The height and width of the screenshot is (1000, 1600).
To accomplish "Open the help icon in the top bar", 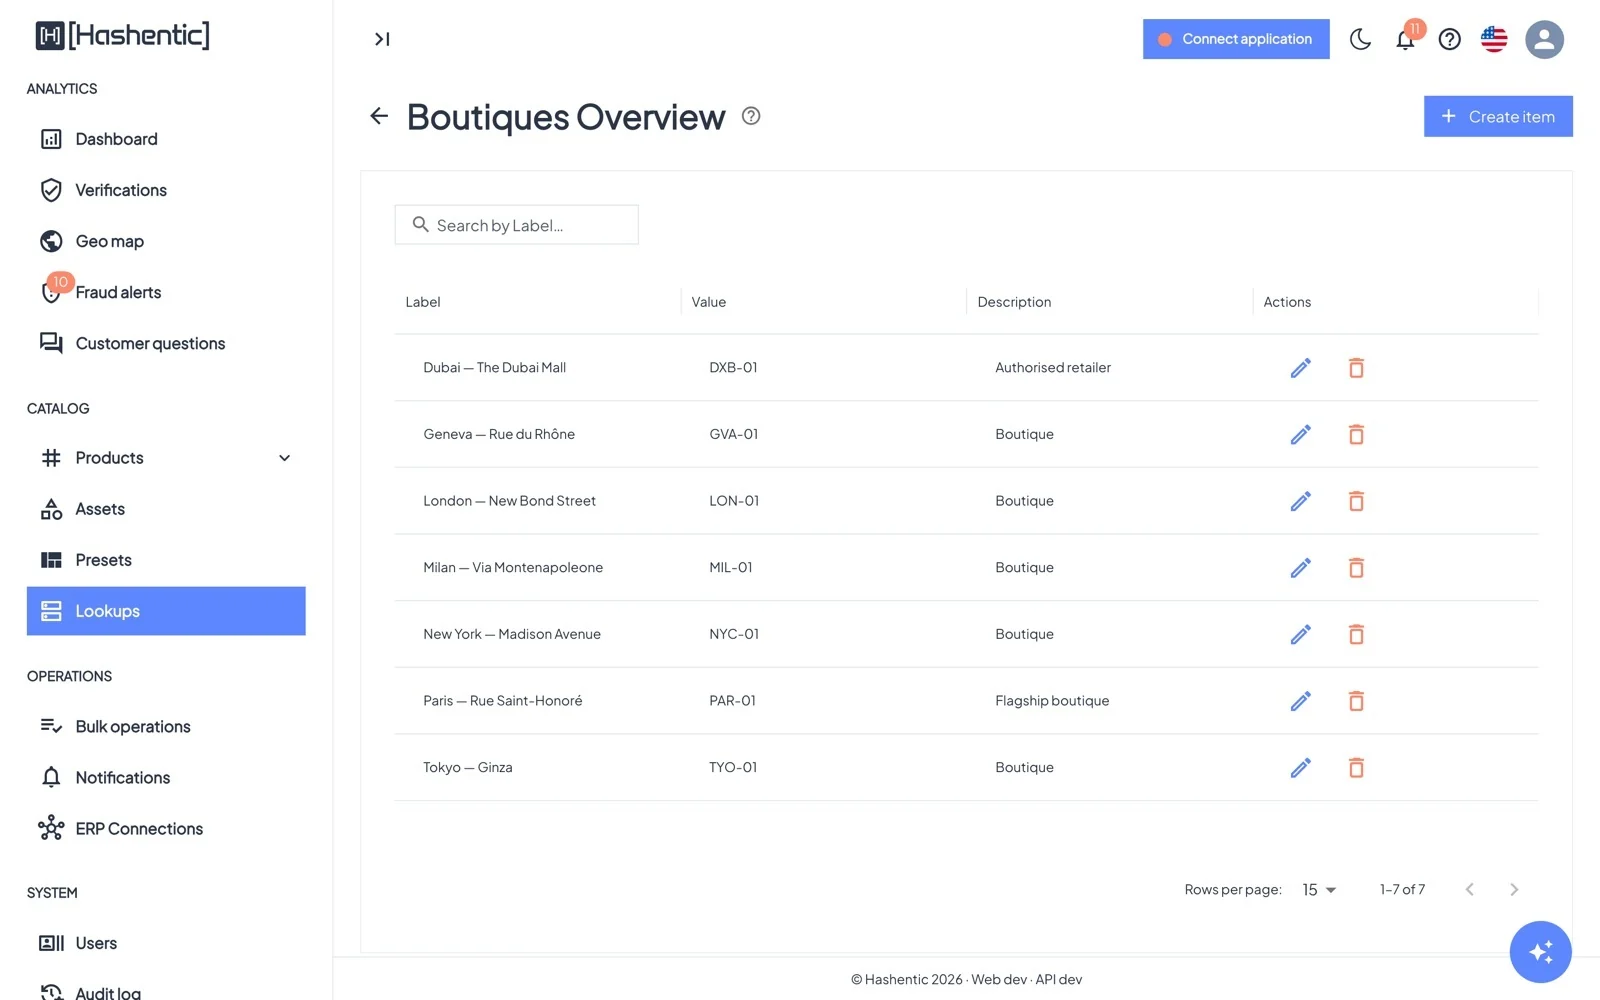I will (1449, 39).
